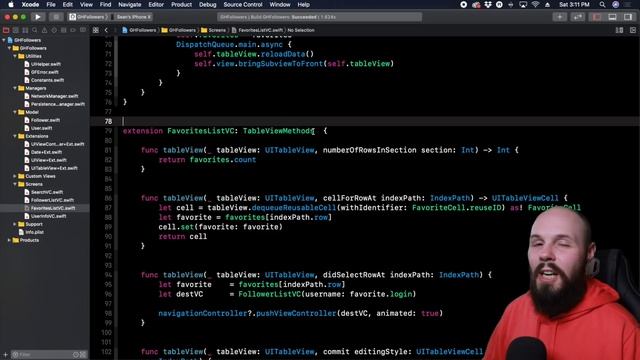Click FavoritesListVC.swift in jump bar
This screenshot has height=360, width=640.
pyautogui.click(x=257, y=30)
